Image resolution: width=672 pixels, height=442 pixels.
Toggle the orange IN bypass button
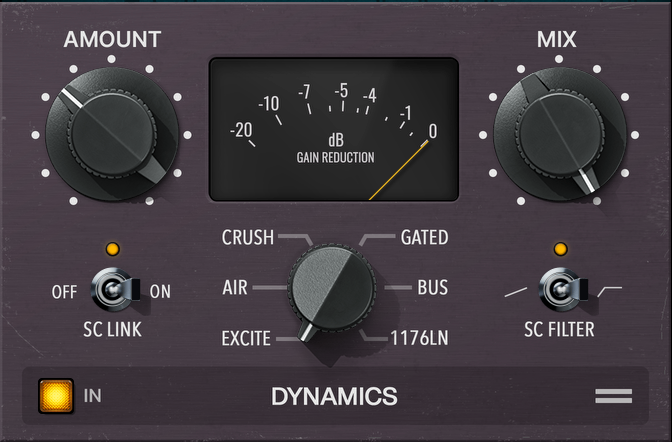click(56, 395)
